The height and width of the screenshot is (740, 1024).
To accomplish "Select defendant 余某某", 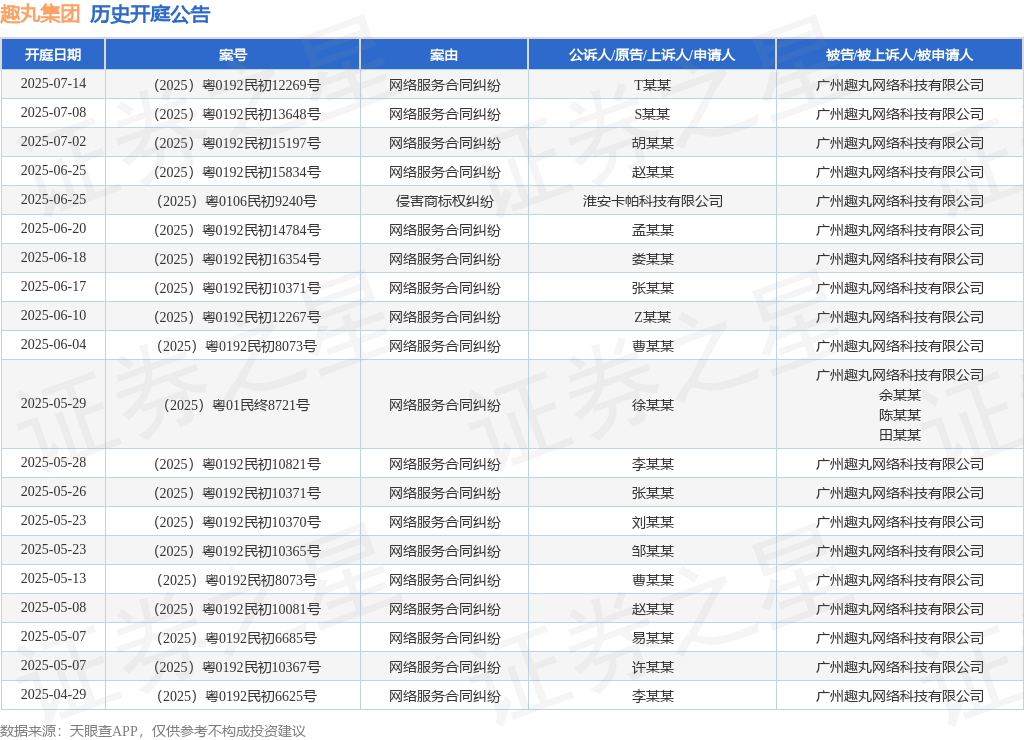I will click(899, 394).
